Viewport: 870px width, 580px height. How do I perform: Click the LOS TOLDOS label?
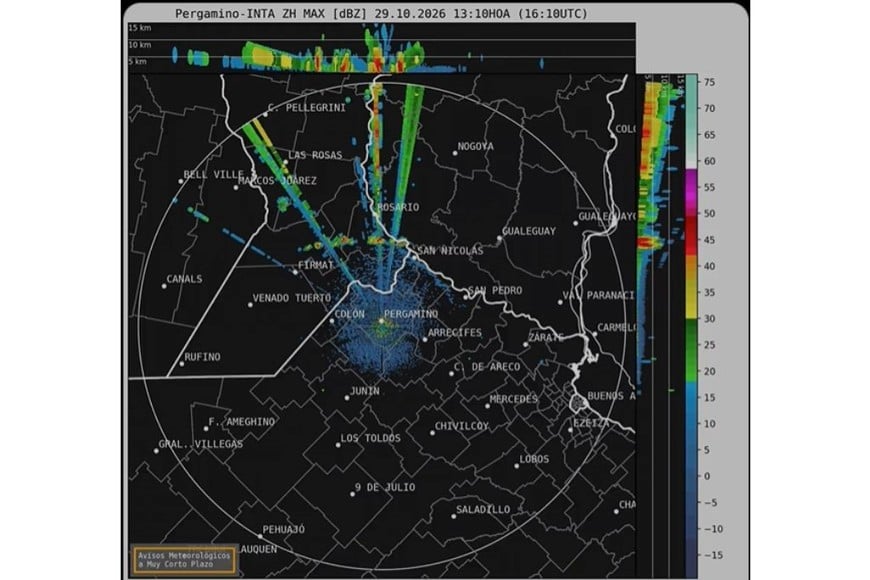pos(370,438)
